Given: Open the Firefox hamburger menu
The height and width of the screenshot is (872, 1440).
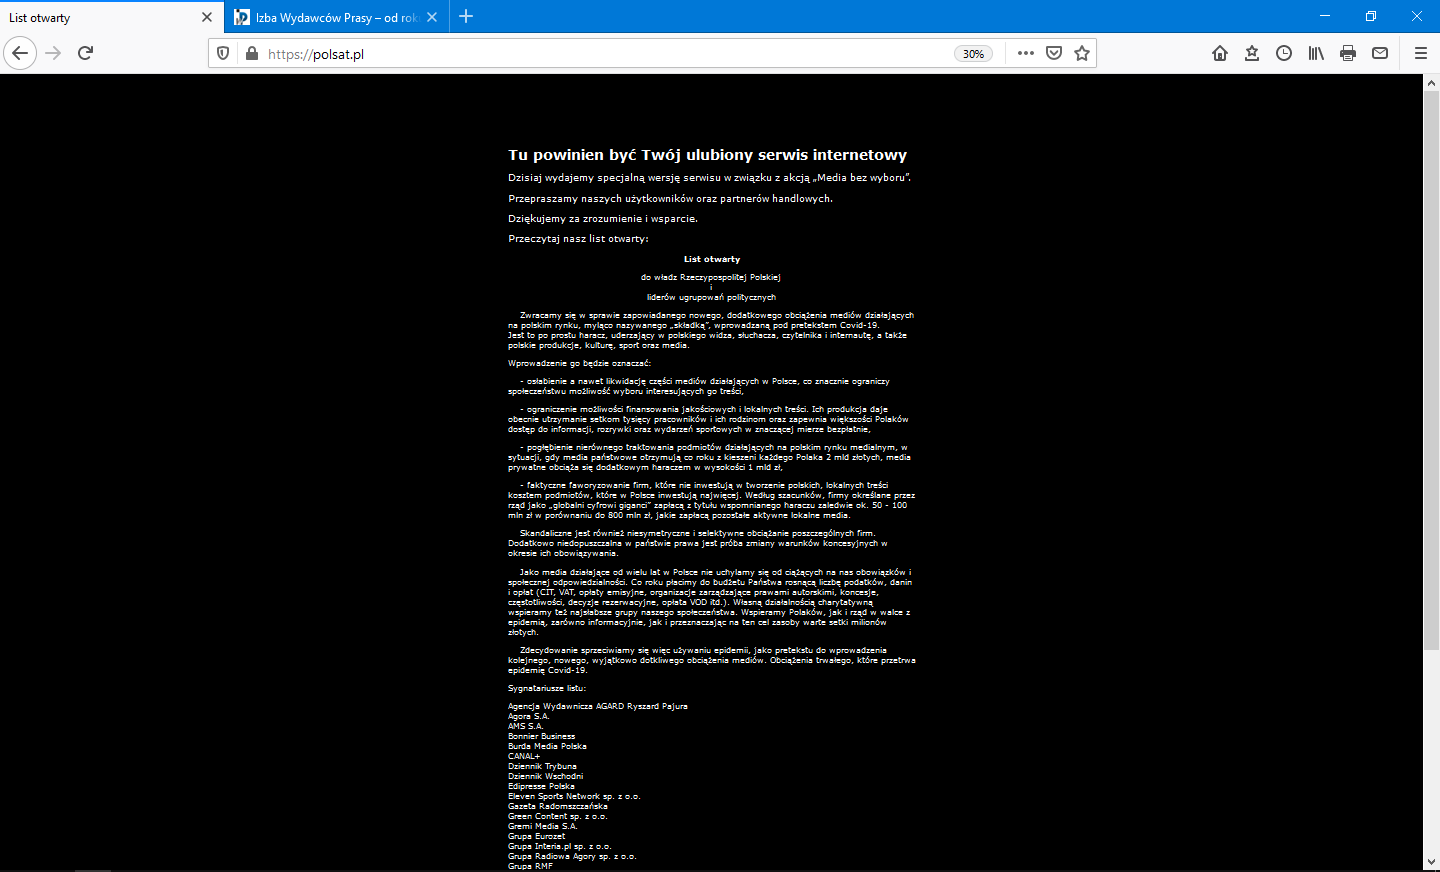Looking at the screenshot, I should [1421, 53].
